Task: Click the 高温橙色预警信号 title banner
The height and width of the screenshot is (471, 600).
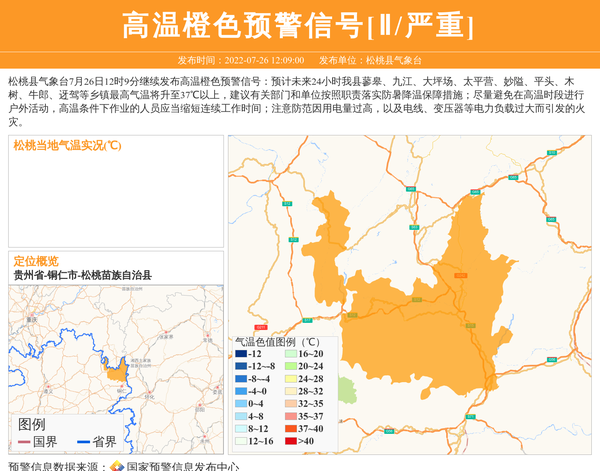Action: tap(298, 26)
